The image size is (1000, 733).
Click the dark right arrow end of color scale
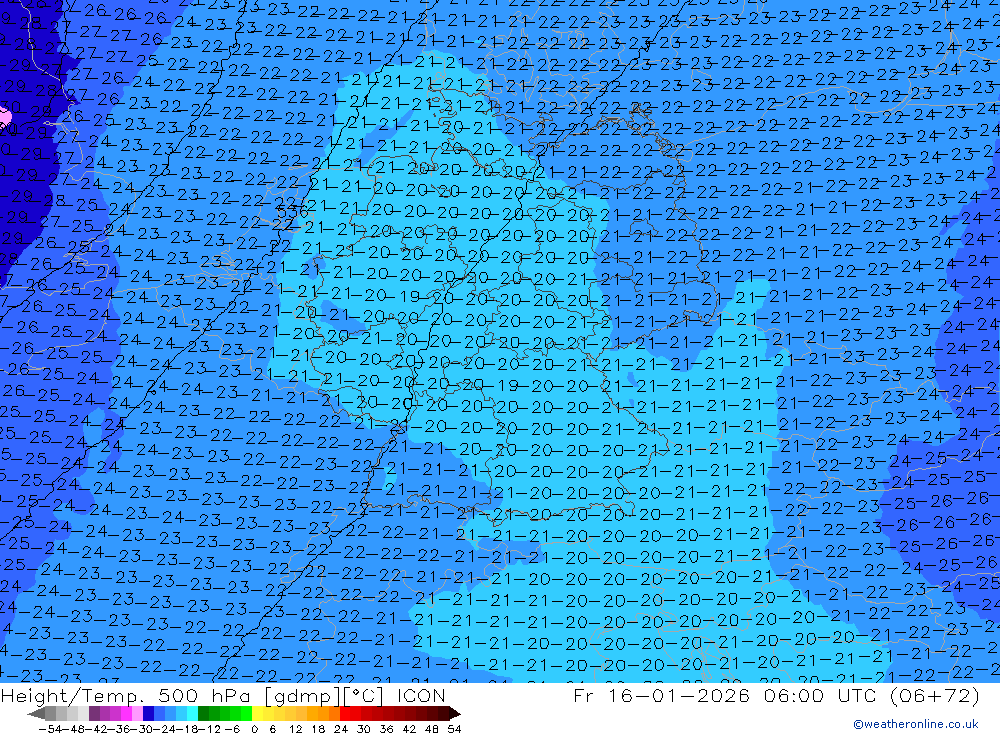point(455,714)
